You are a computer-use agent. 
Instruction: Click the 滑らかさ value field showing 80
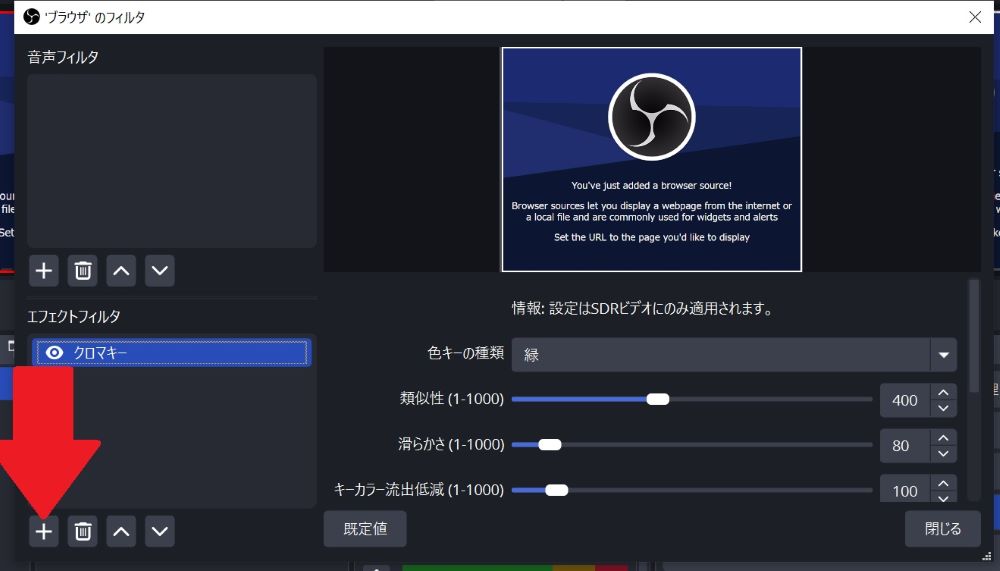pos(905,445)
